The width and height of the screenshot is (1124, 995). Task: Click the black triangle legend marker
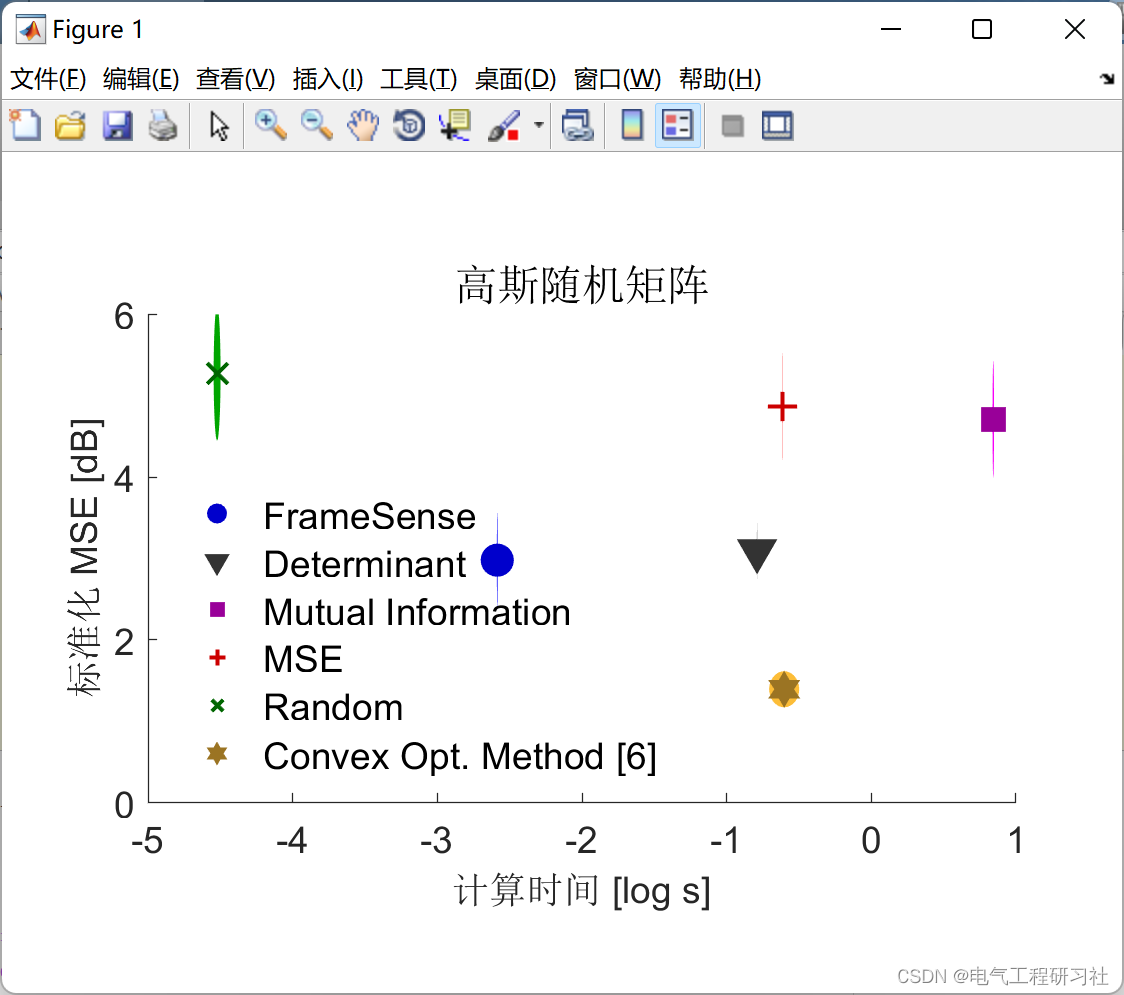216,564
